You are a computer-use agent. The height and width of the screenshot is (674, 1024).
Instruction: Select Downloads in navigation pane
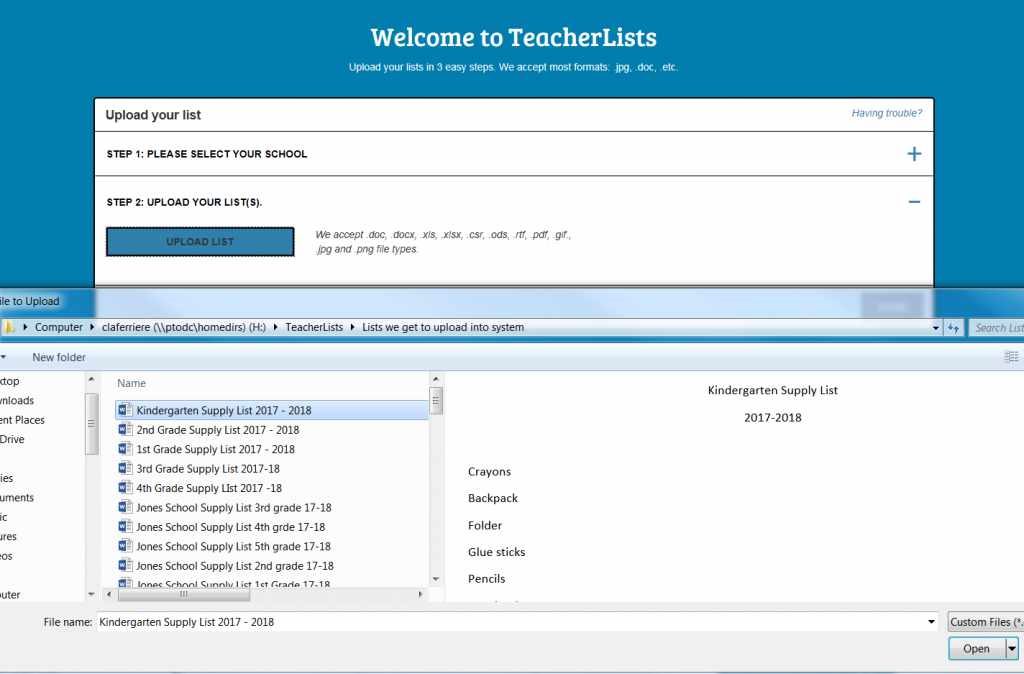pyautogui.click(x=17, y=400)
